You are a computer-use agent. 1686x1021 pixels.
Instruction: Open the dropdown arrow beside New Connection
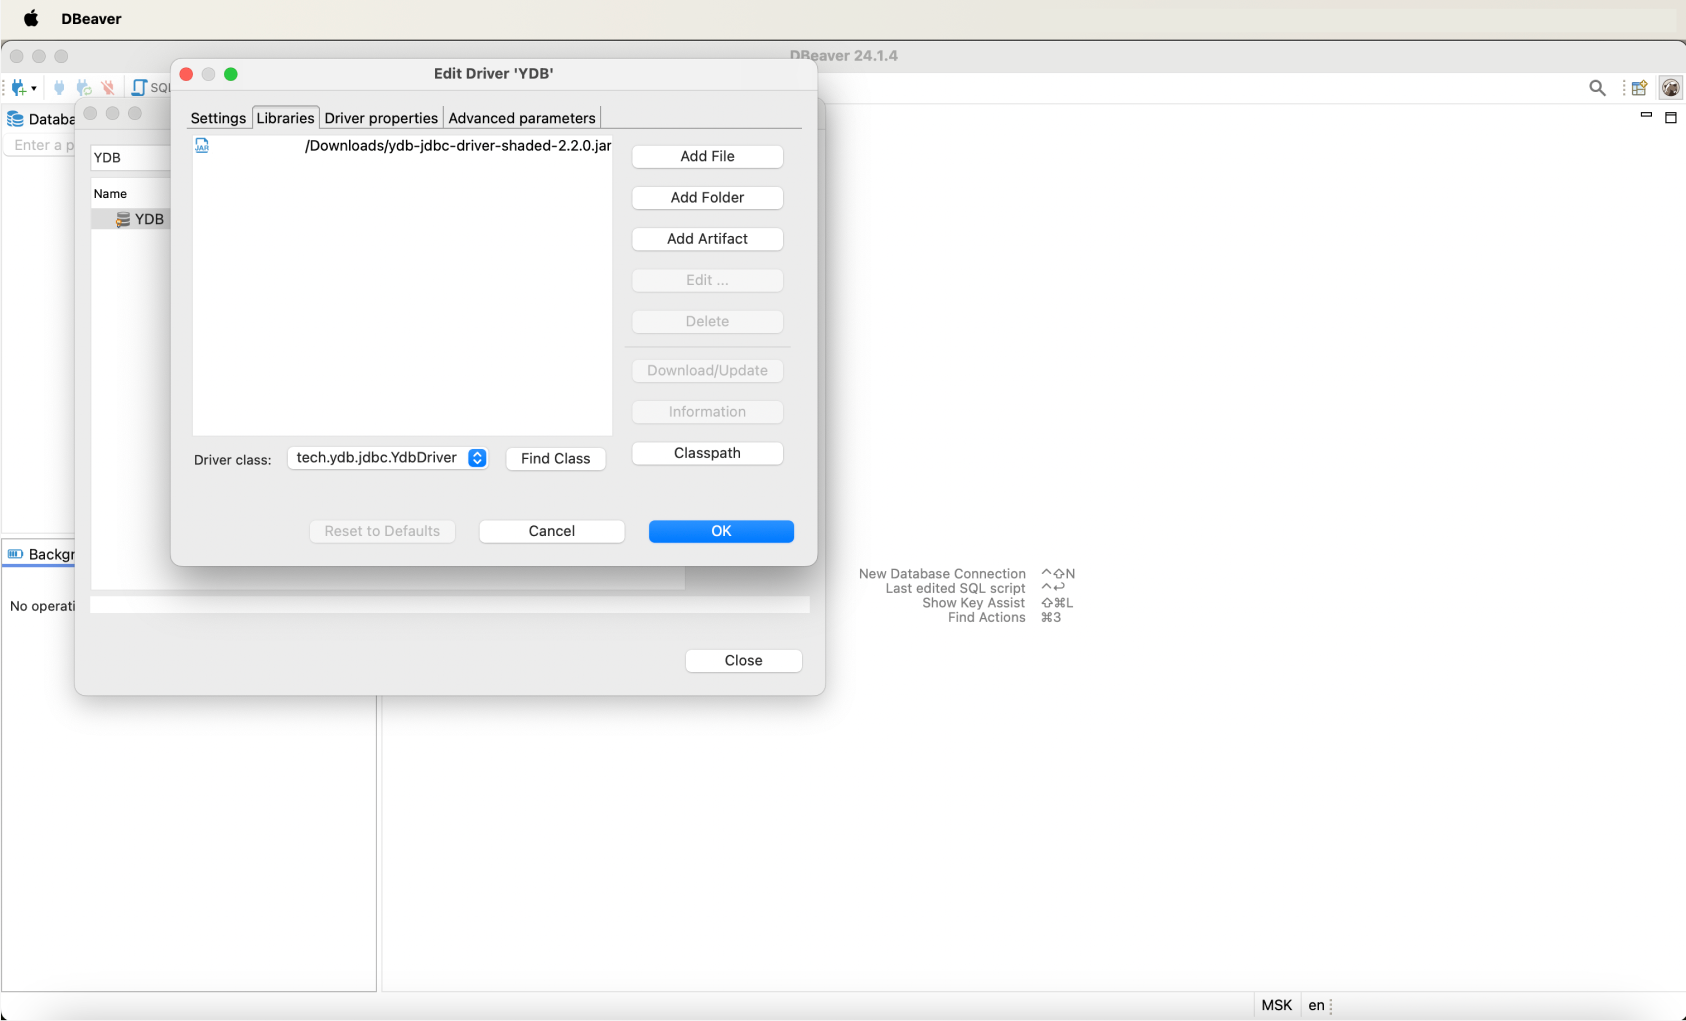click(x=34, y=89)
